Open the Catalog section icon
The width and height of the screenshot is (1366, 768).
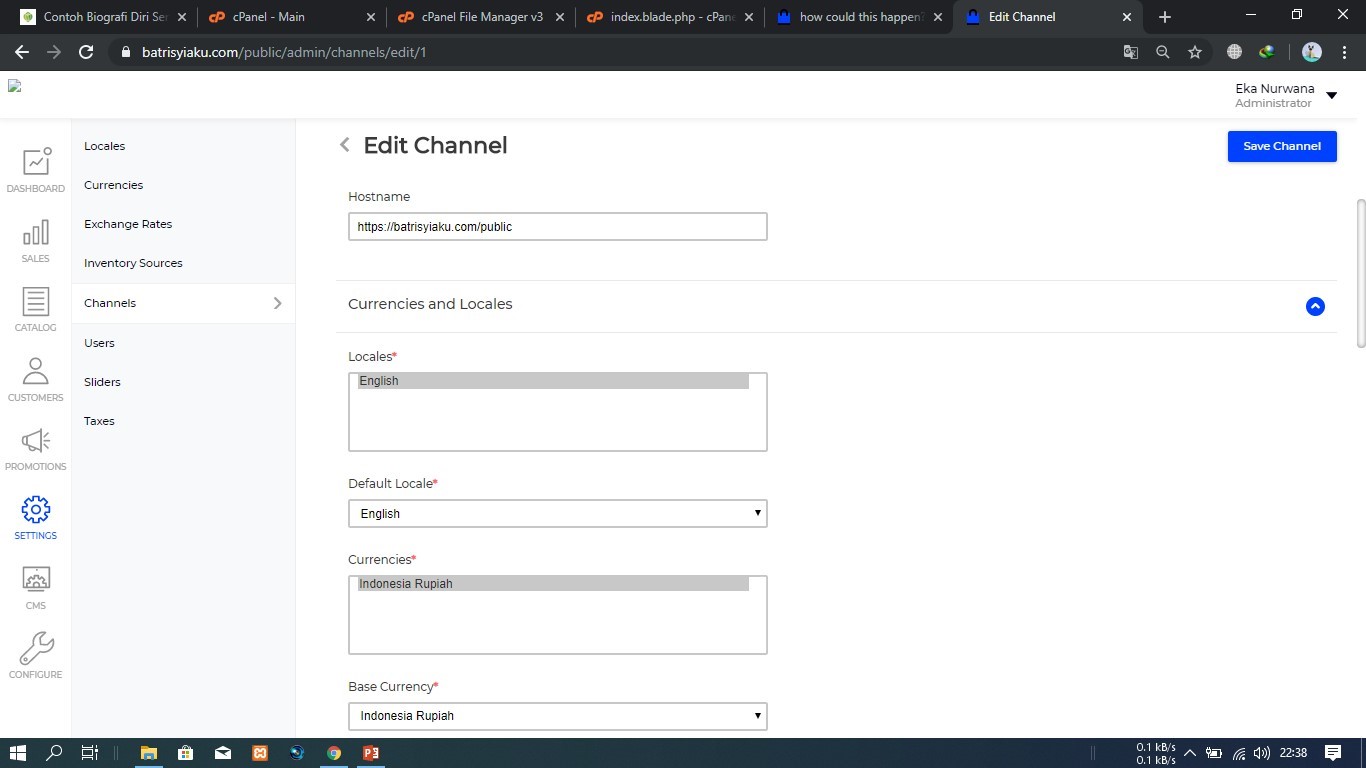[x=35, y=302]
